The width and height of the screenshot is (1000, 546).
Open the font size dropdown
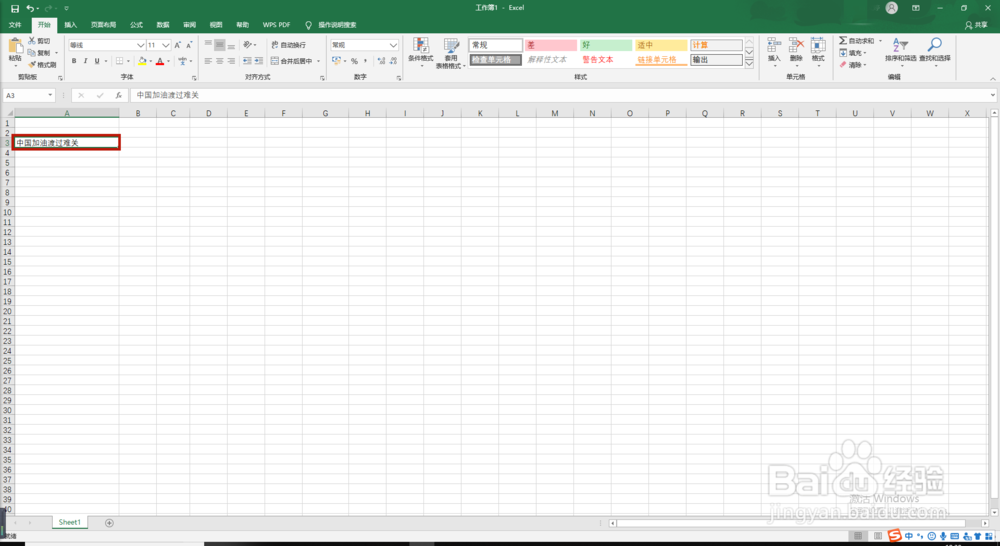tap(166, 45)
